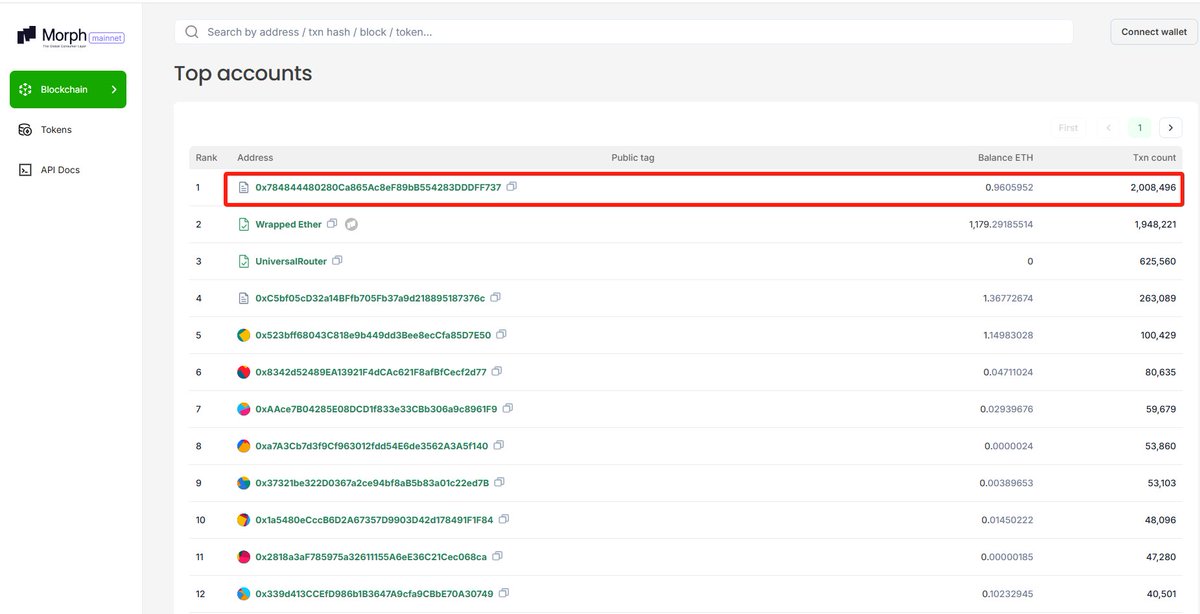Click balance value 0.9605952
The width and height of the screenshot is (1200, 614).
pos(1009,188)
